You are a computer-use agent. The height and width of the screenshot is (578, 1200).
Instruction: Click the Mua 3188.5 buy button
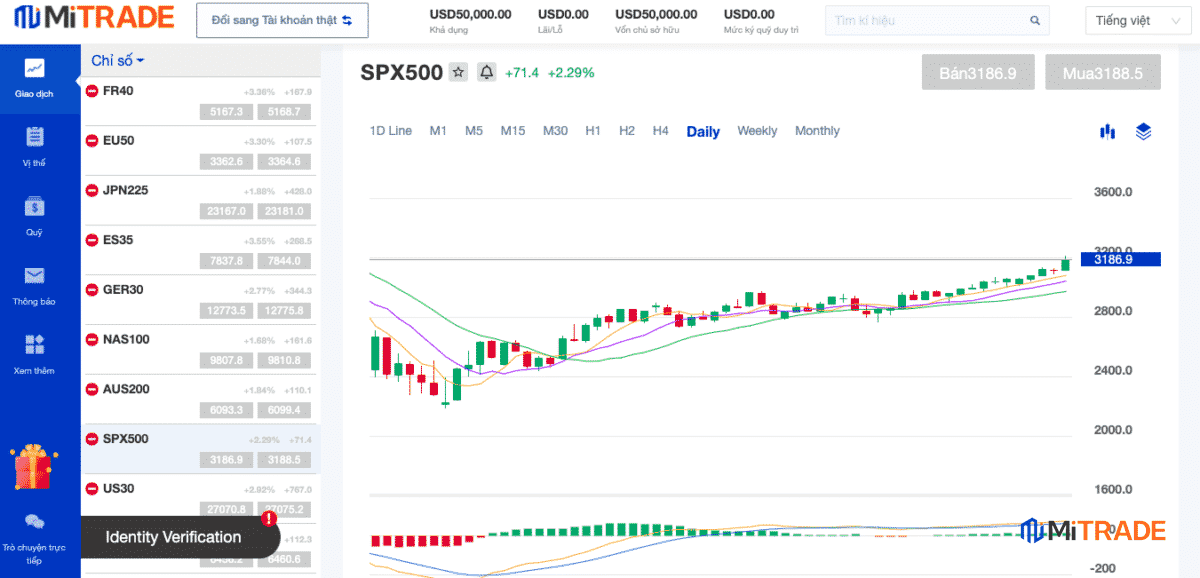click(1103, 73)
